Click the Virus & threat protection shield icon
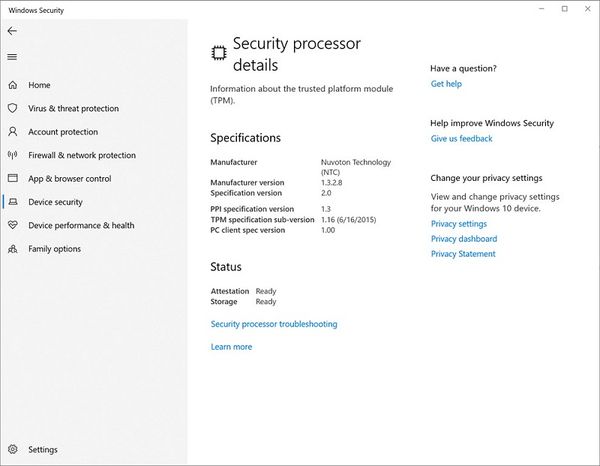This screenshot has height=466, width=600. click(x=12, y=108)
